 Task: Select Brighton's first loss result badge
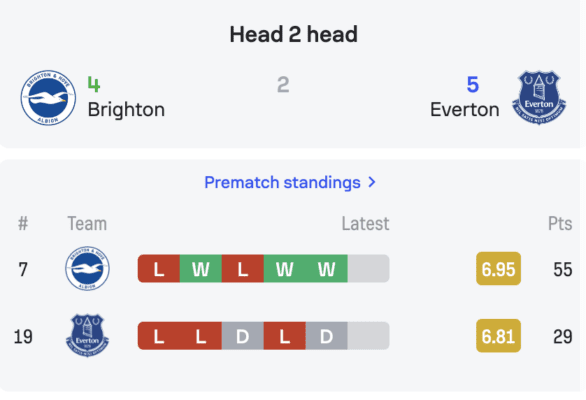159,268
